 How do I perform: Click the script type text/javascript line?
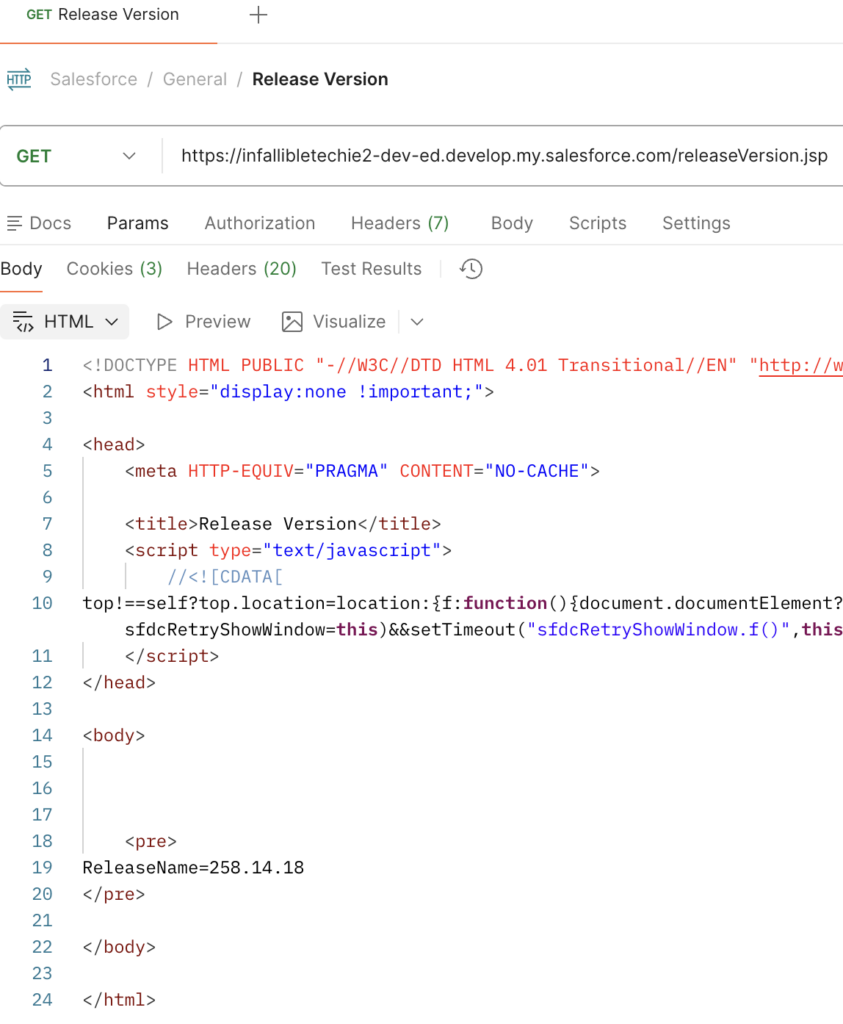(288, 551)
